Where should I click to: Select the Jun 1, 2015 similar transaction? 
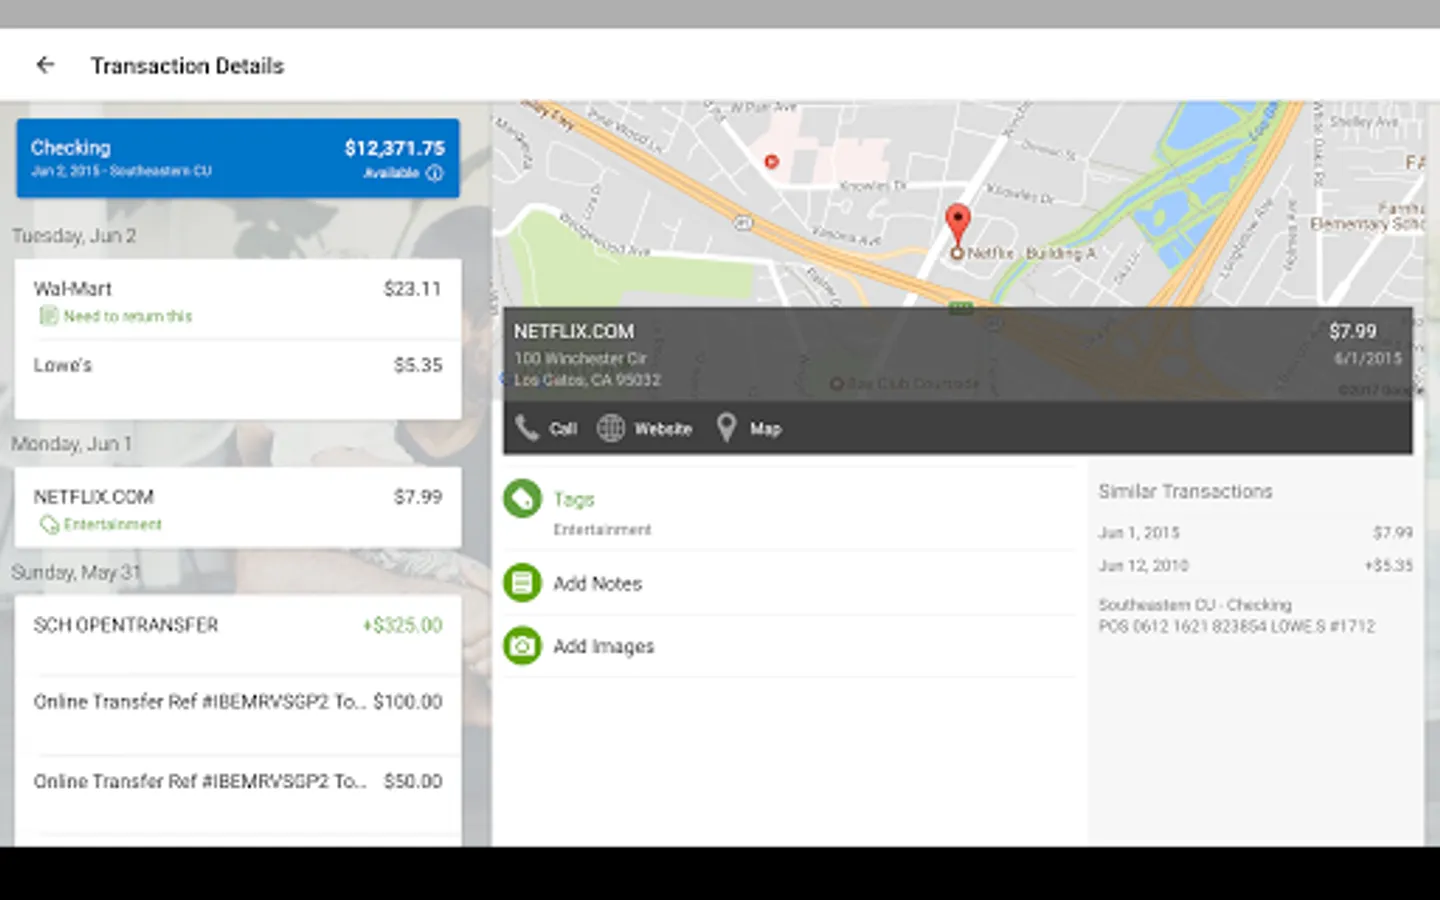pyautogui.click(x=1256, y=533)
